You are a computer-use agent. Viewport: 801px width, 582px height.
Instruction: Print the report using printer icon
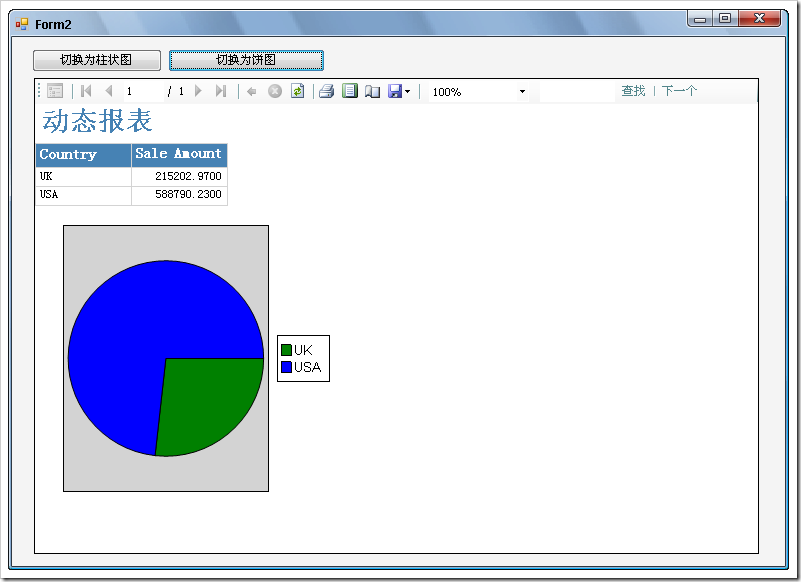pyautogui.click(x=326, y=91)
